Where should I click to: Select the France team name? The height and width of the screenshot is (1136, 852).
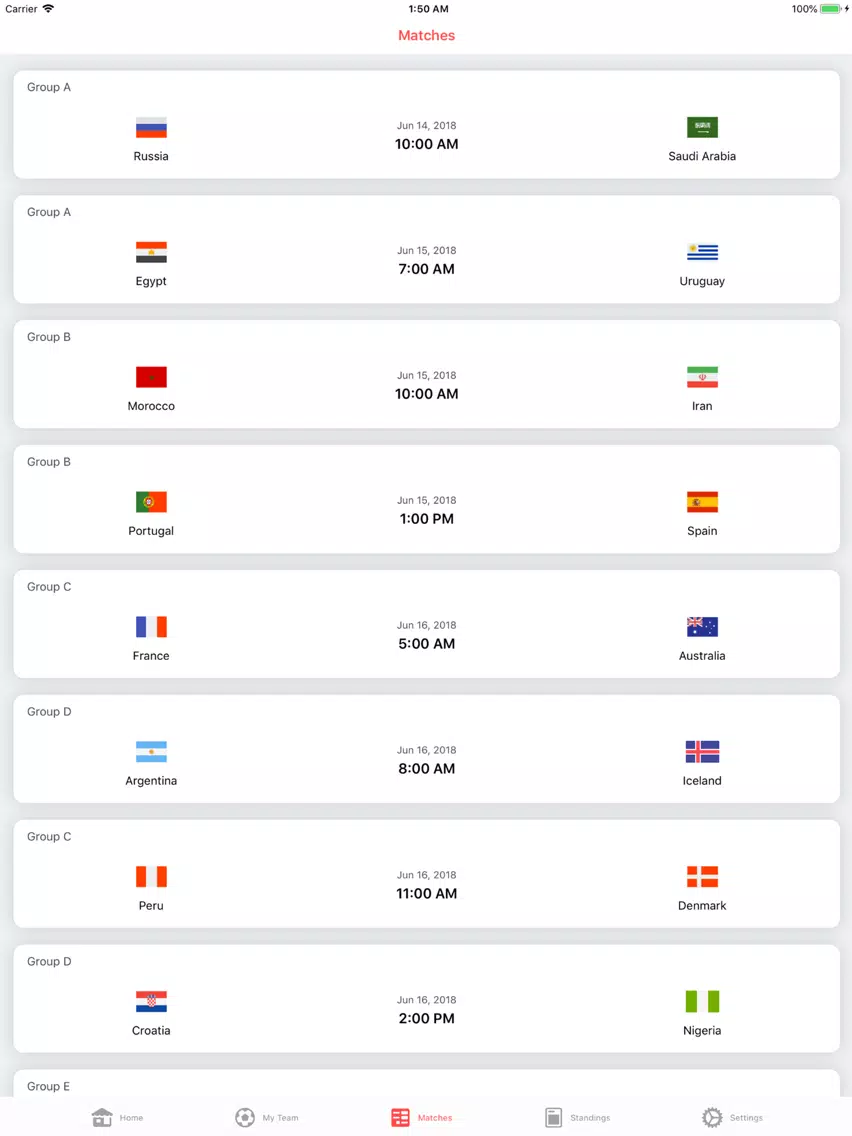(x=151, y=656)
